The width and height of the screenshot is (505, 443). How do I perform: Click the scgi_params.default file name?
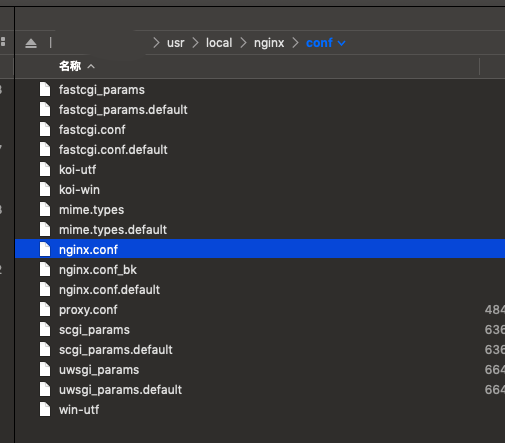point(116,350)
